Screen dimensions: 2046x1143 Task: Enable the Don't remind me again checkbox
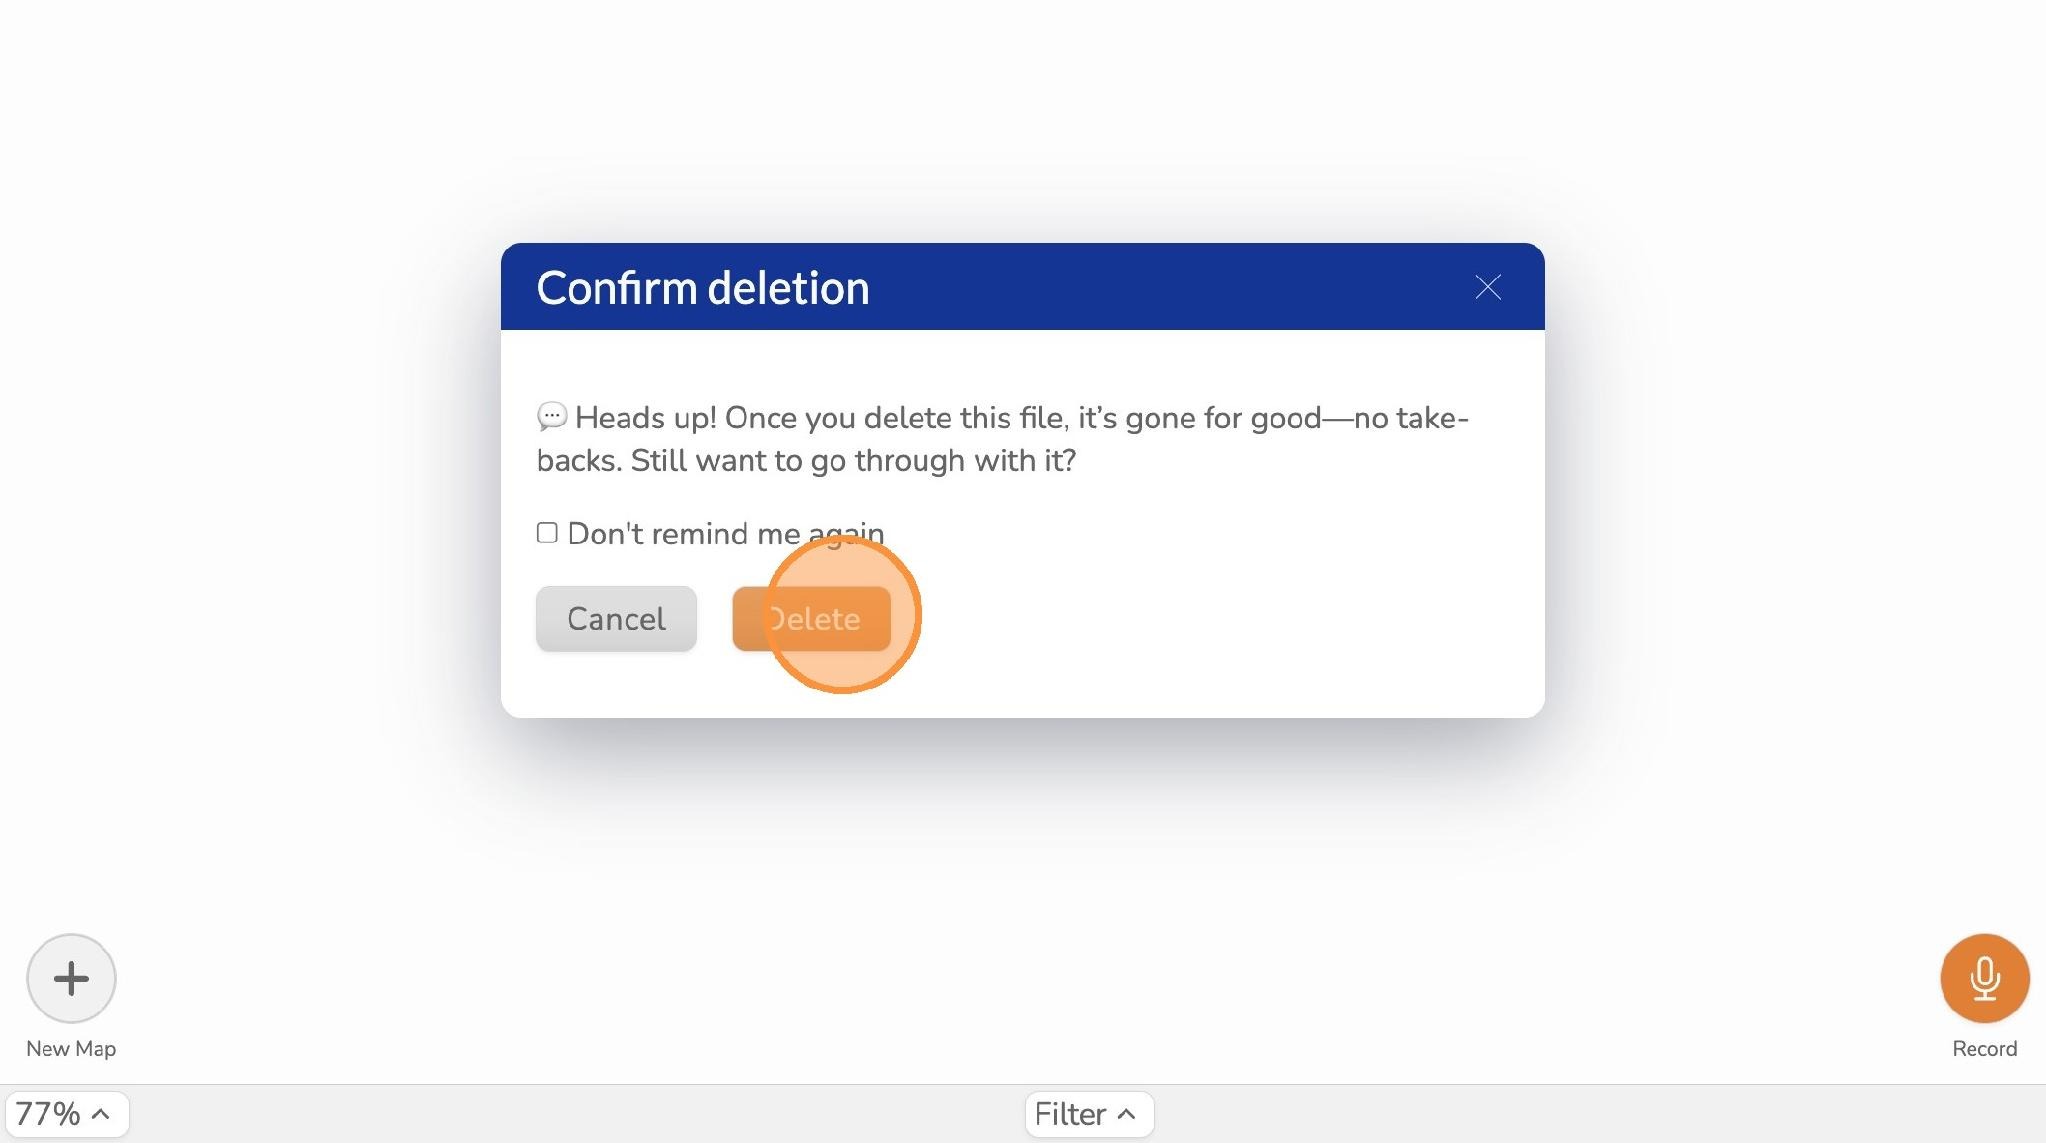[x=547, y=532]
